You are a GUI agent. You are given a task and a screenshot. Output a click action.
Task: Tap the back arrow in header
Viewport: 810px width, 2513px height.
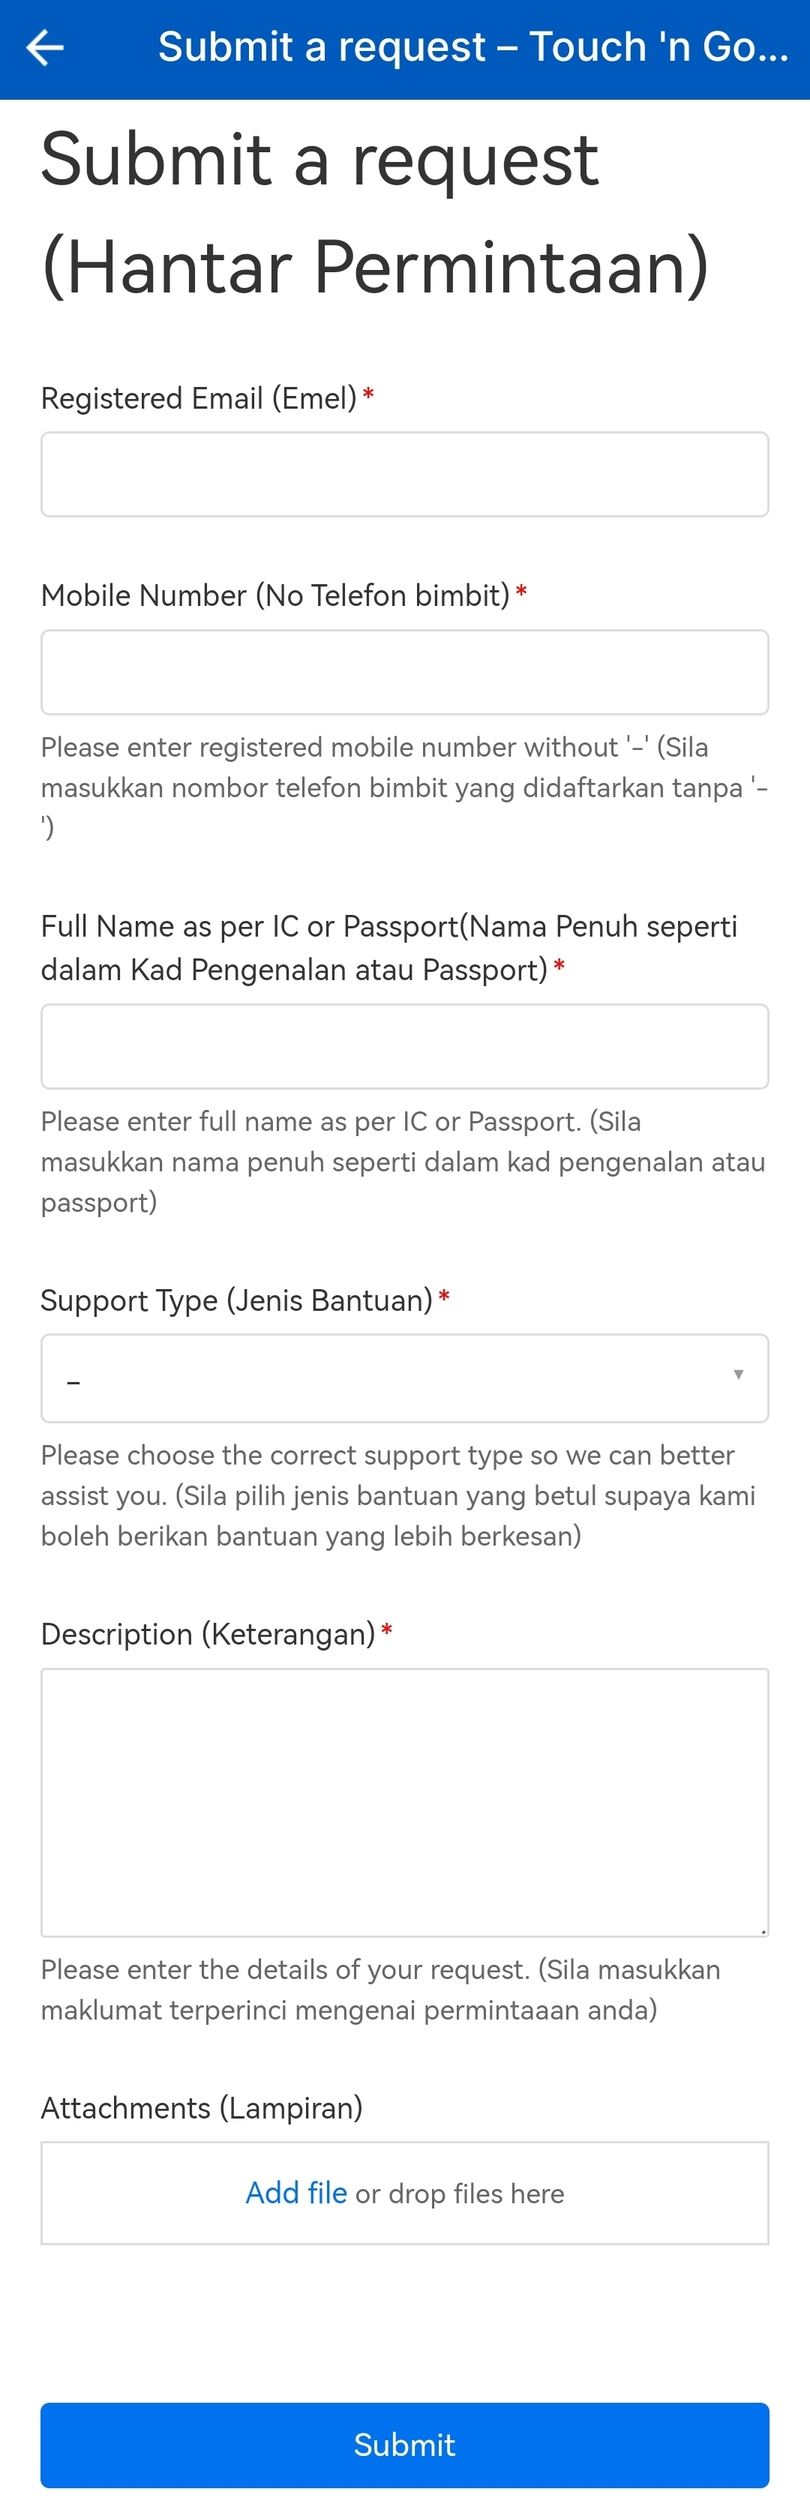(x=45, y=47)
